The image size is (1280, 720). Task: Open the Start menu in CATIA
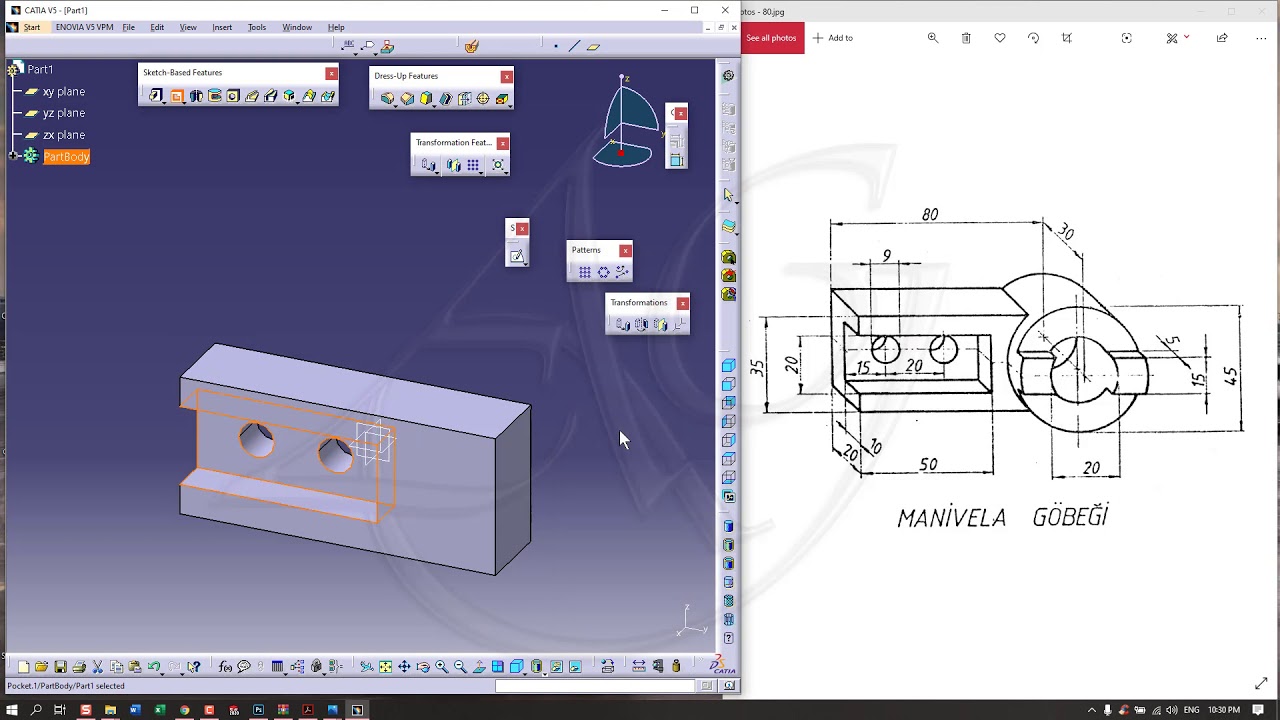(32, 27)
